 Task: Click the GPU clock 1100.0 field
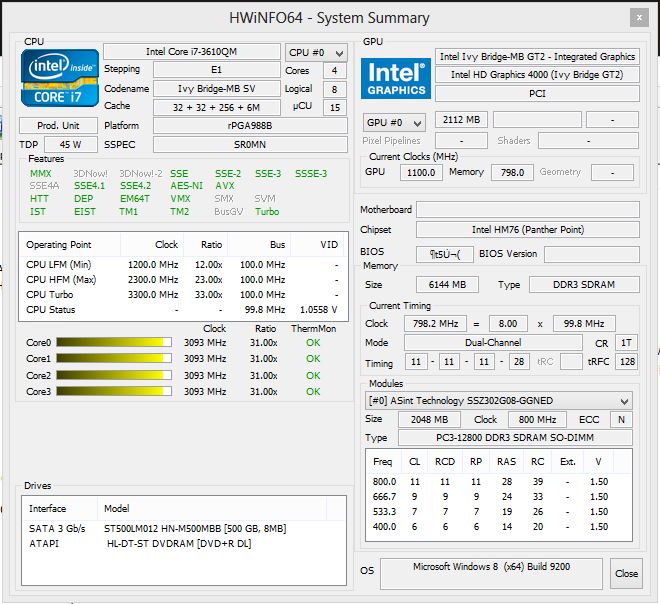(x=421, y=172)
